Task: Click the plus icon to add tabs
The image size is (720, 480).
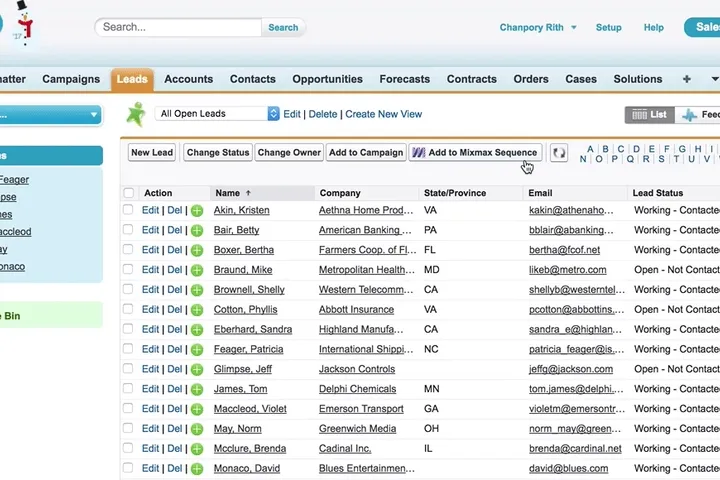Action: (x=686, y=79)
